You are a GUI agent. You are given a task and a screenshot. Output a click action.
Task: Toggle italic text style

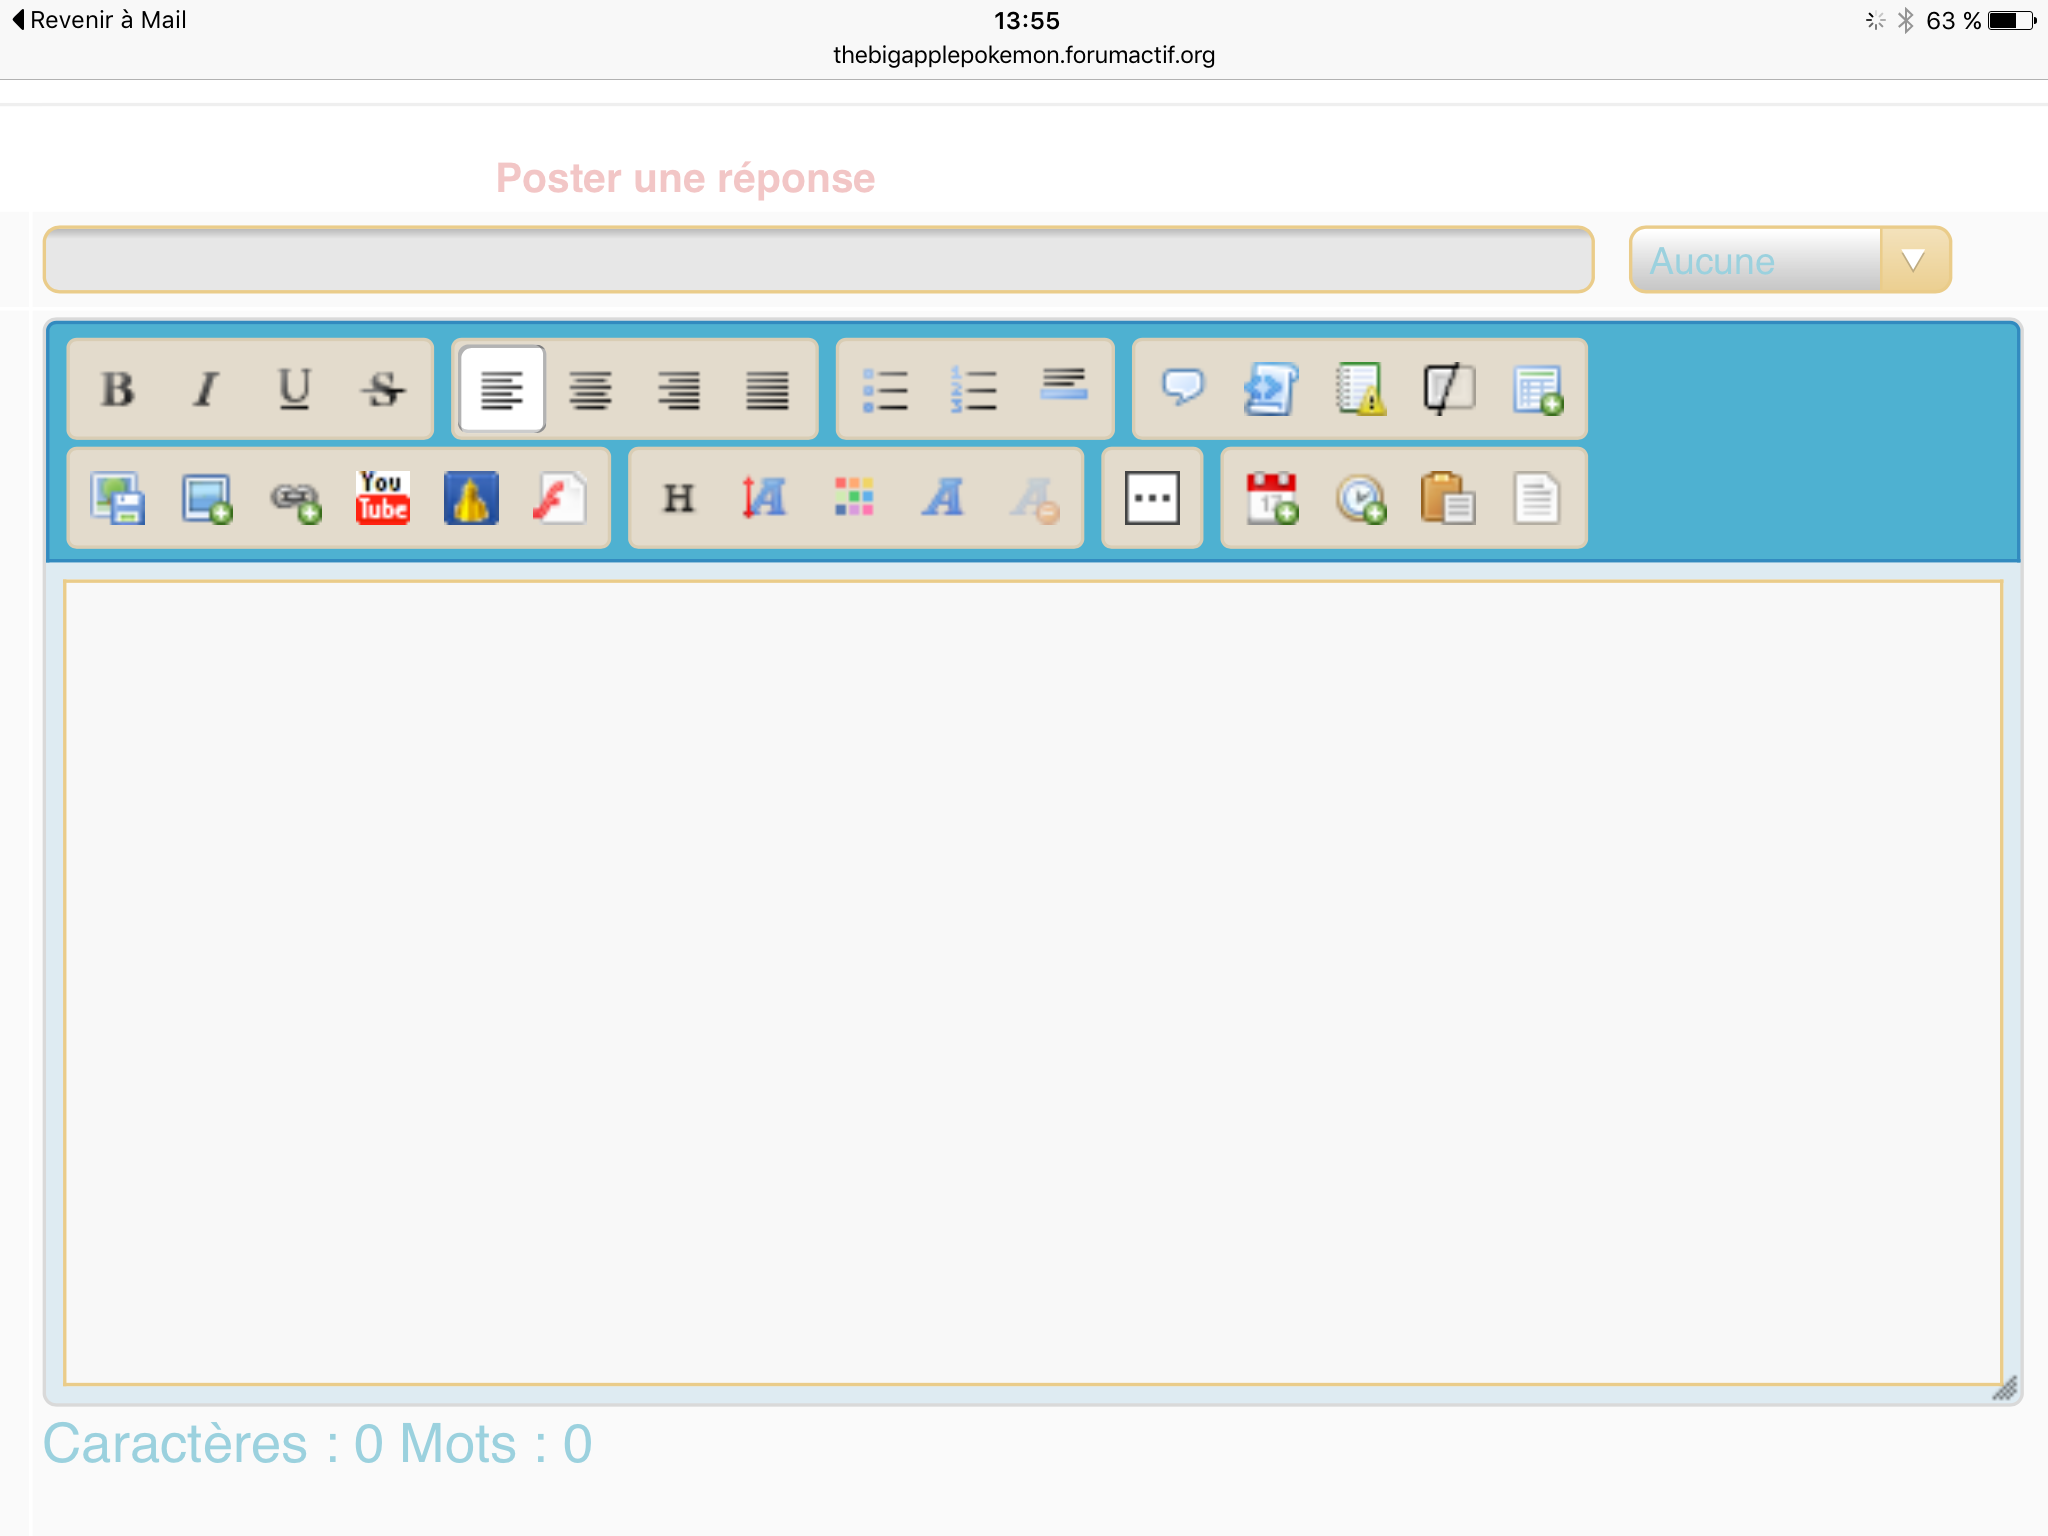(206, 389)
